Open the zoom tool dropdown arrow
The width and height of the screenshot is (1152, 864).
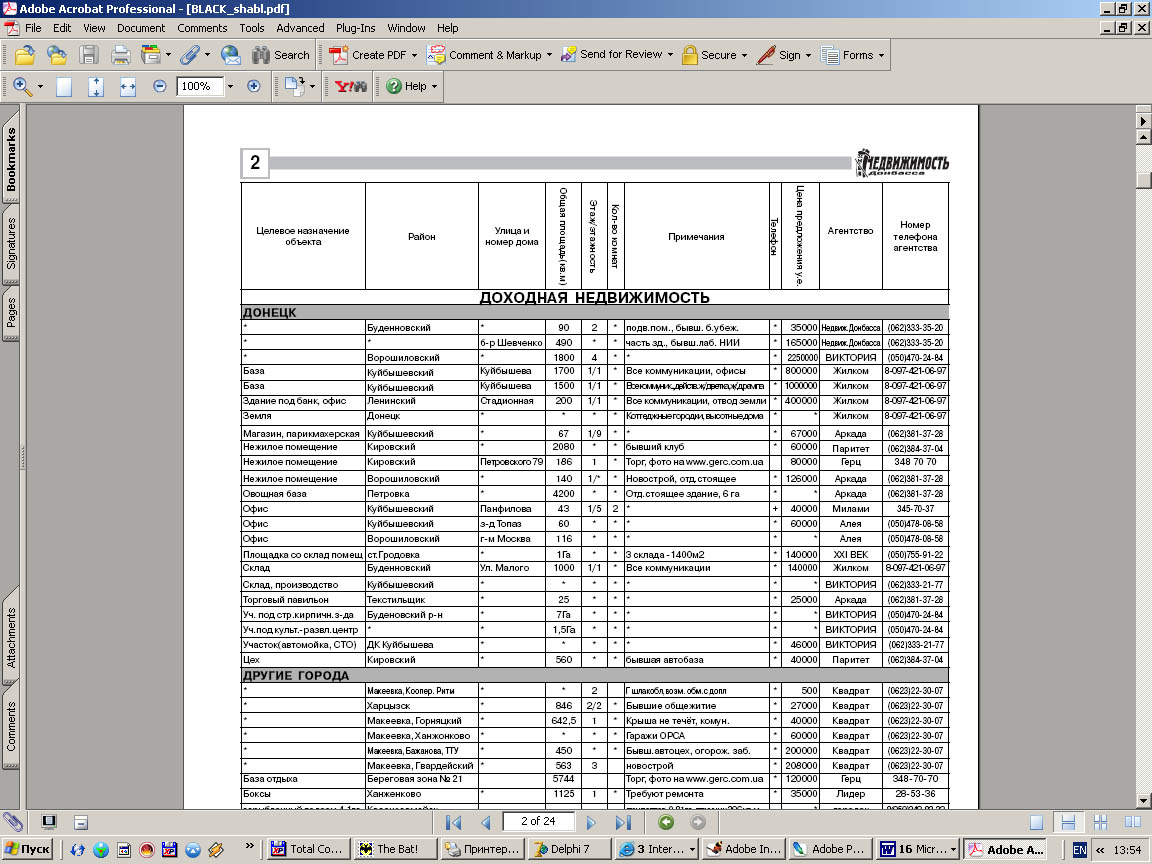tap(40, 87)
